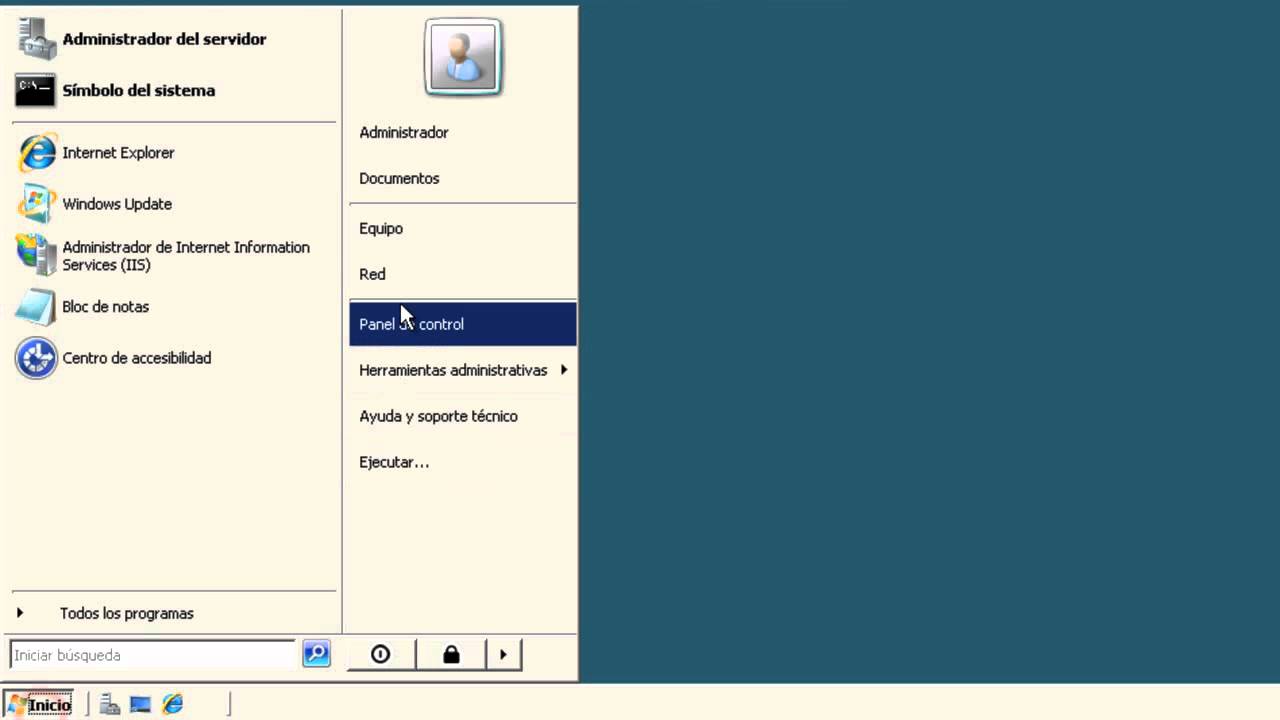
Task: Open Red network item
Action: coord(463,274)
